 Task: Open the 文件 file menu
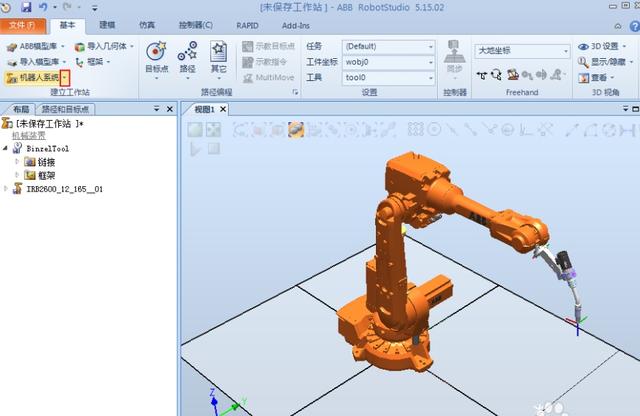click(23, 25)
